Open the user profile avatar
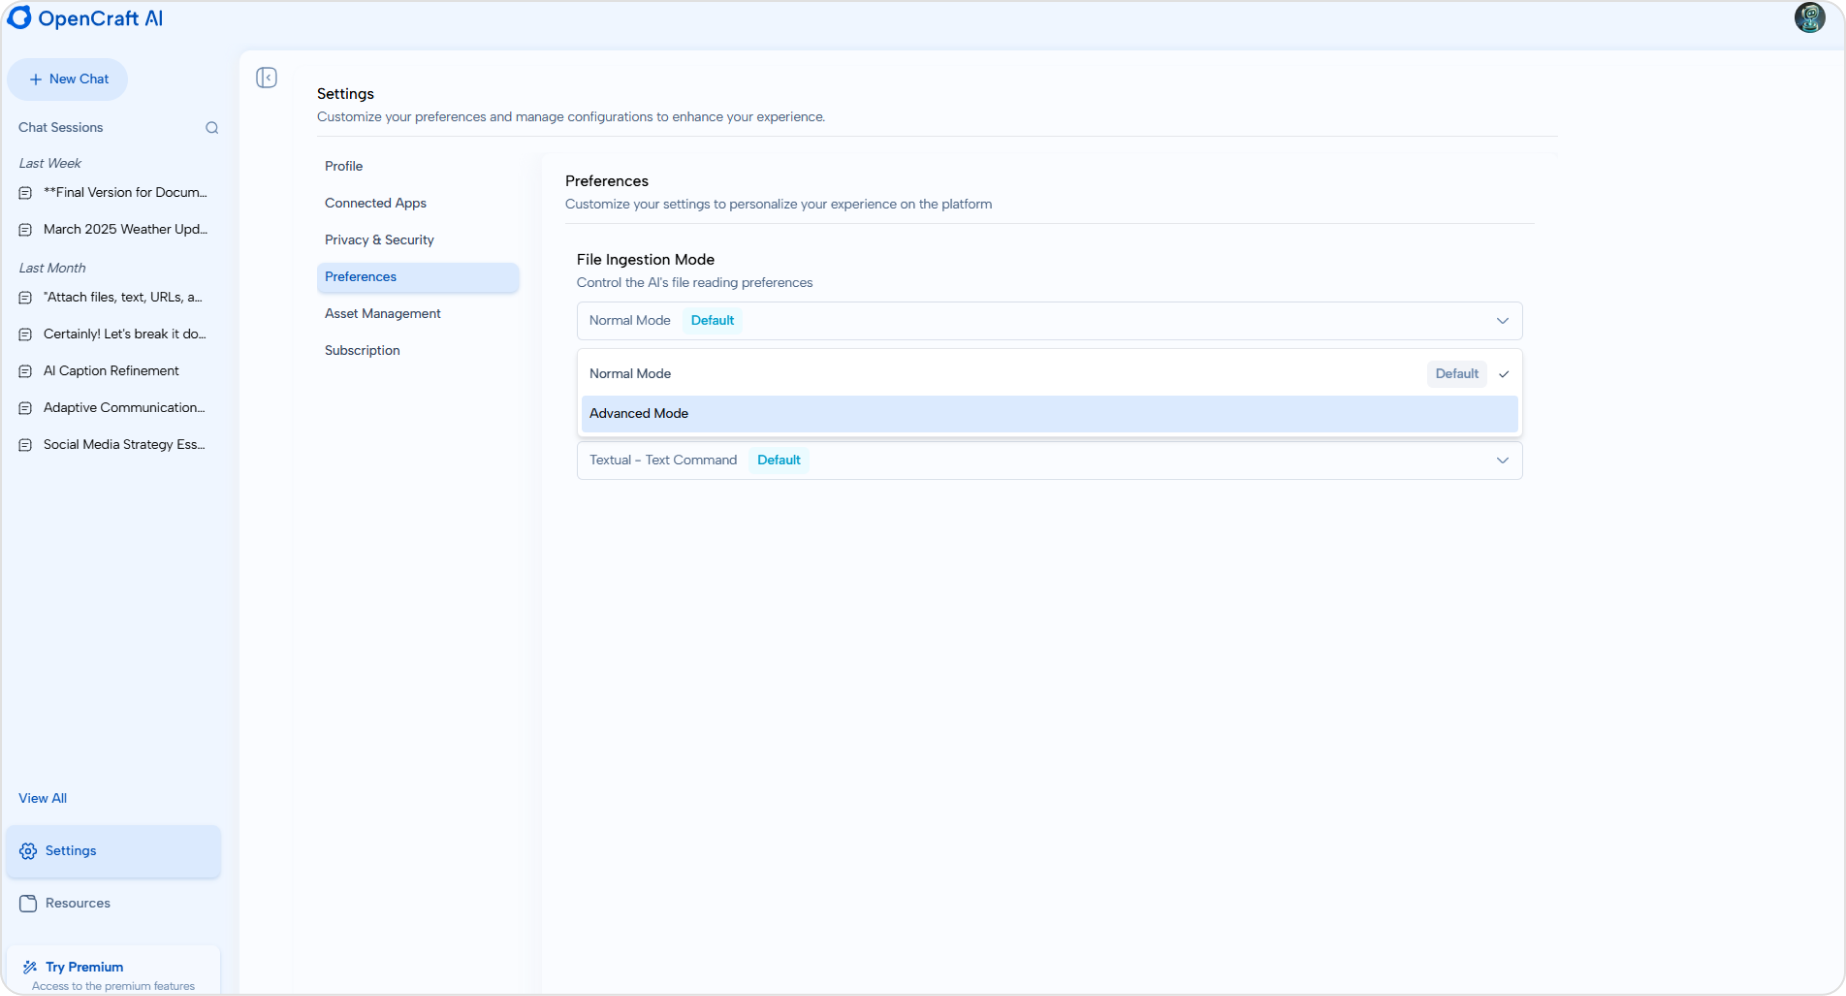The height and width of the screenshot is (996, 1846). [x=1809, y=18]
